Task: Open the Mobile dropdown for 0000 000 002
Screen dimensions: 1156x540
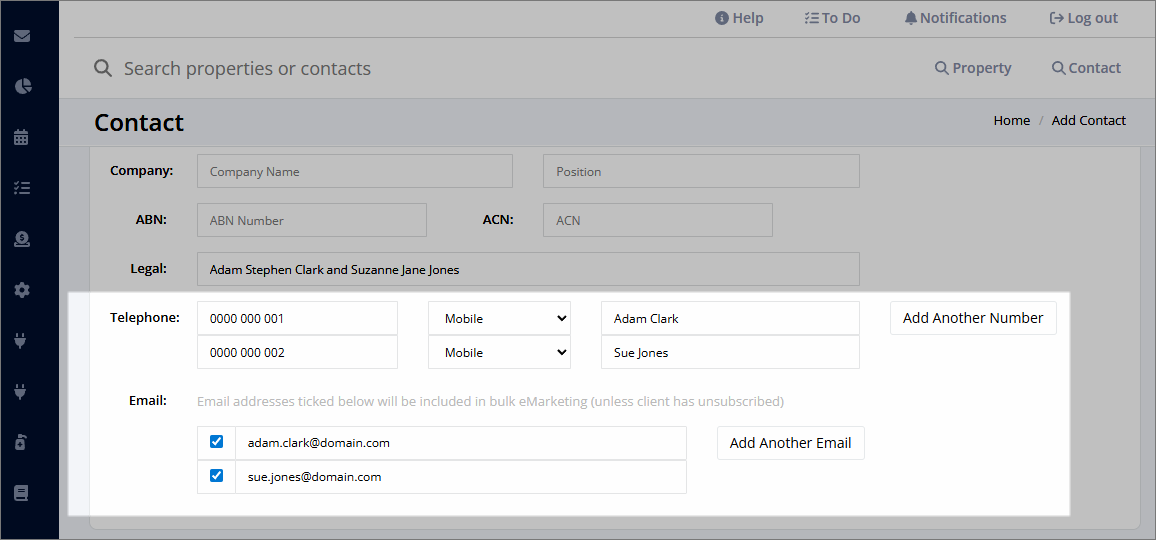Action: [499, 352]
